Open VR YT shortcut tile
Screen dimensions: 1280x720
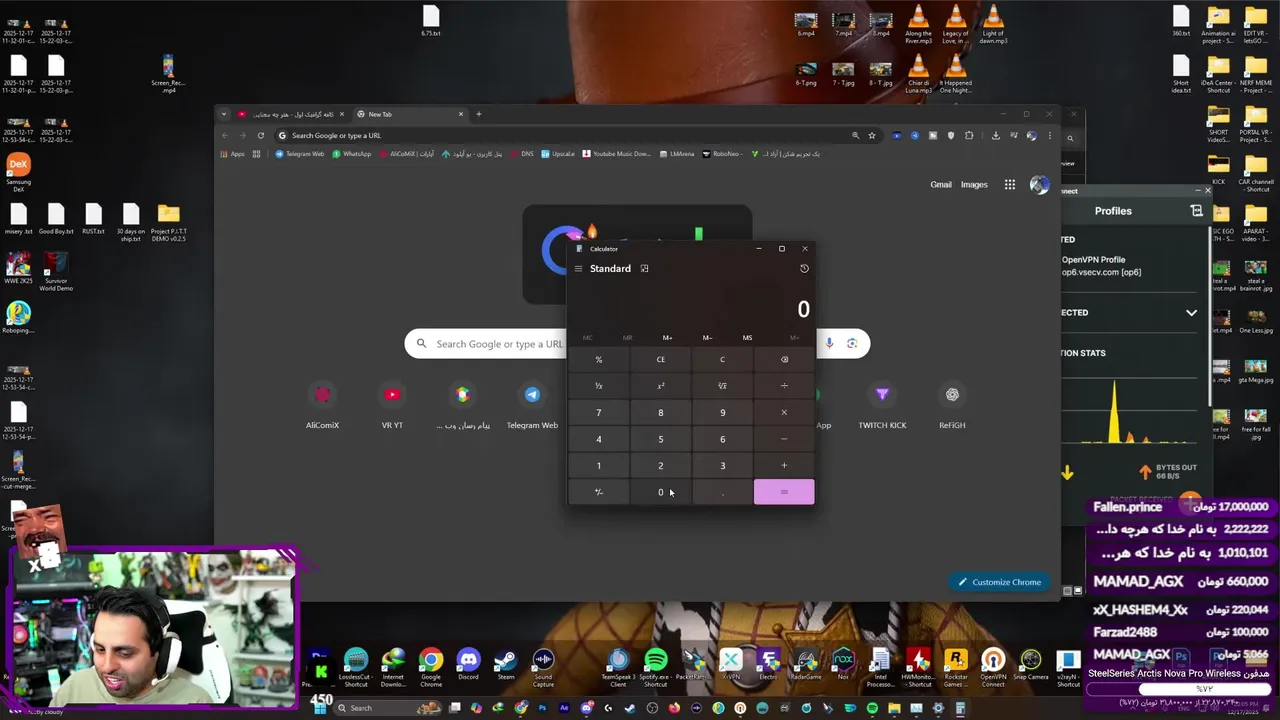[x=392, y=405]
